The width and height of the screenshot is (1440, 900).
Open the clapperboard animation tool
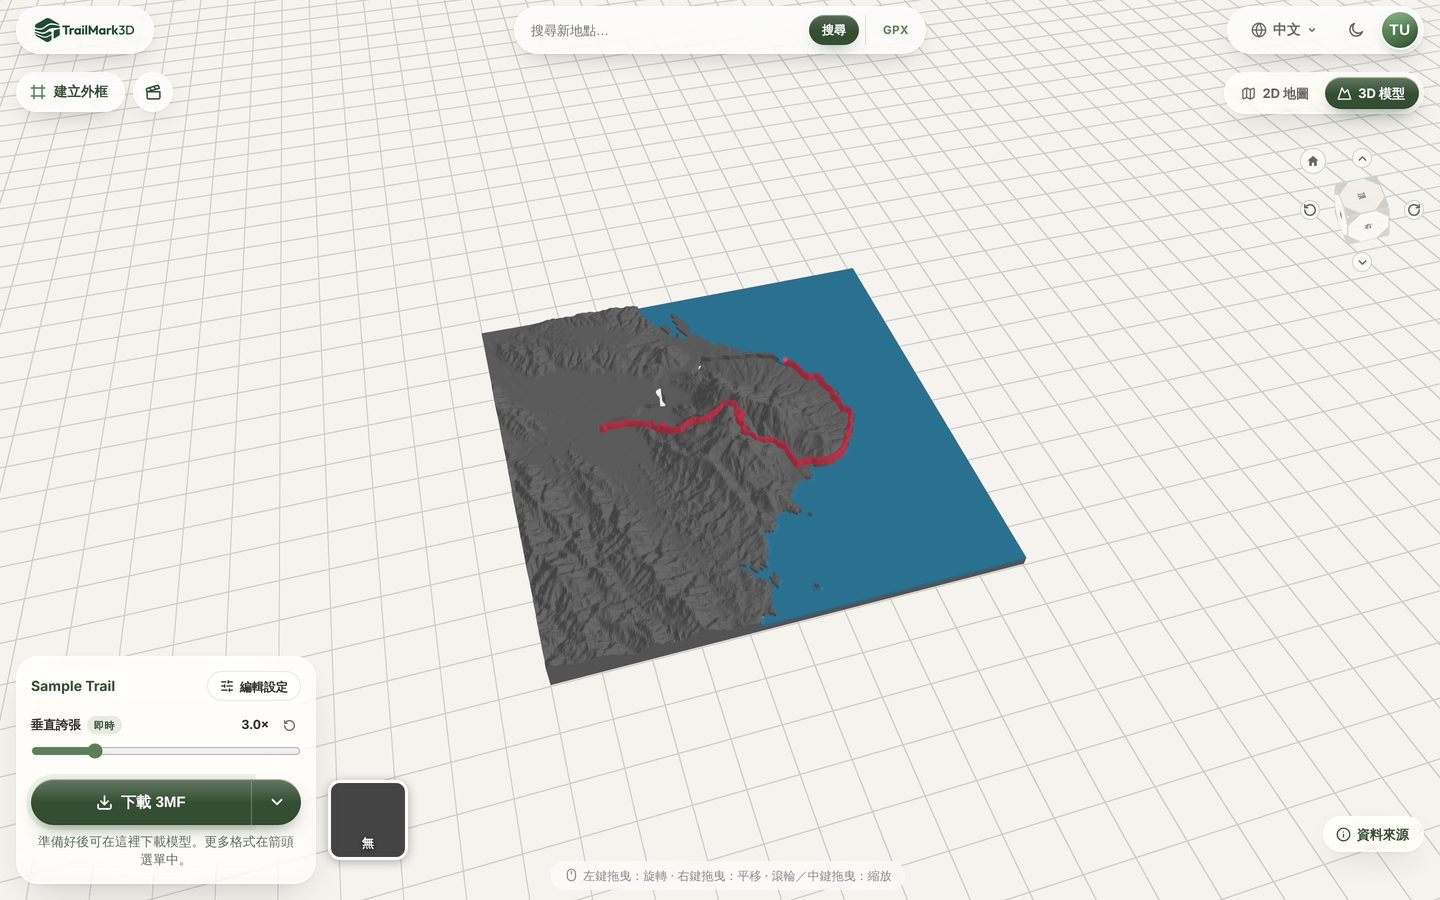click(x=153, y=92)
